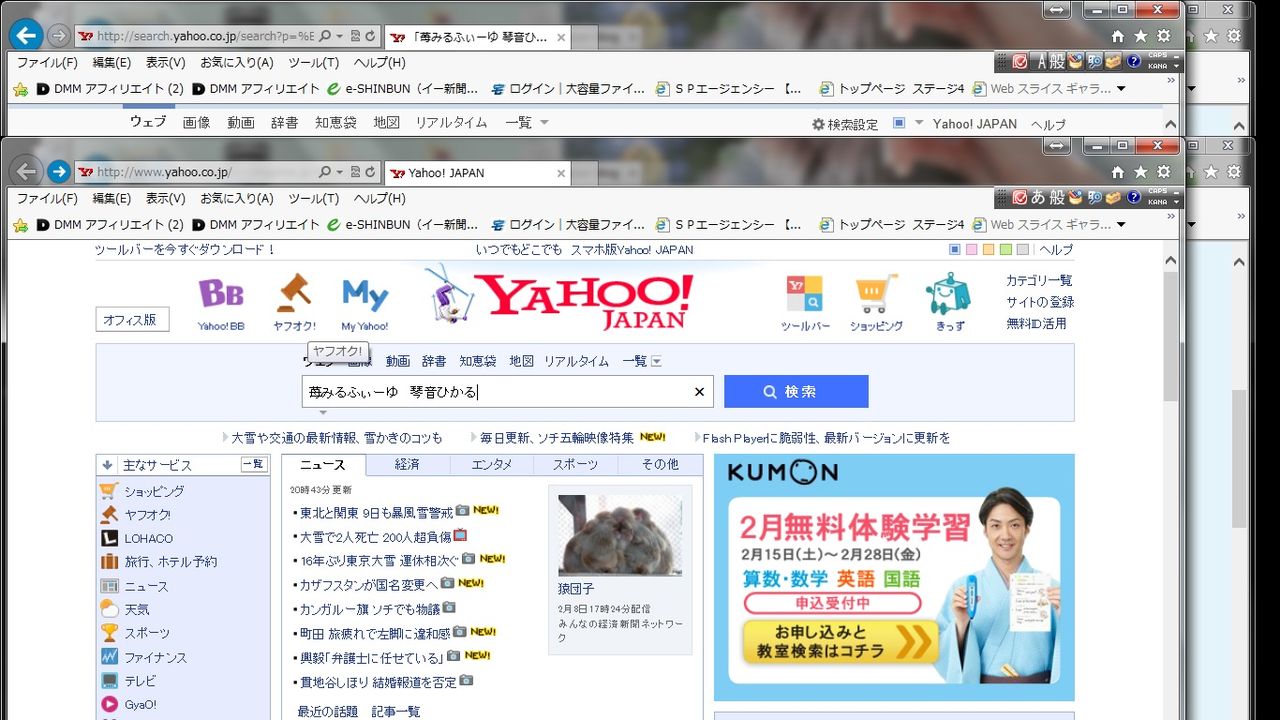This screenshot has width=1280, height=720.
Task: Clear the search box with the X
Action: point(699,392)
